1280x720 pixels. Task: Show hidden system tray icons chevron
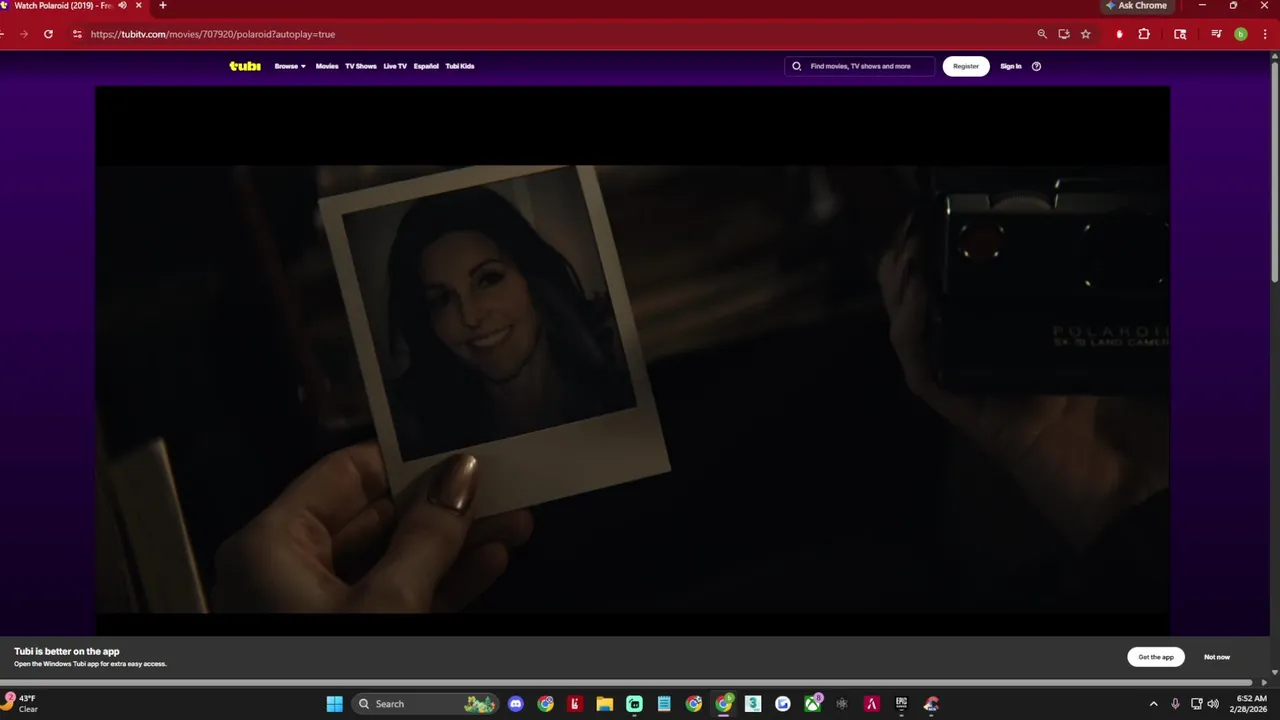coord(1153,704)
